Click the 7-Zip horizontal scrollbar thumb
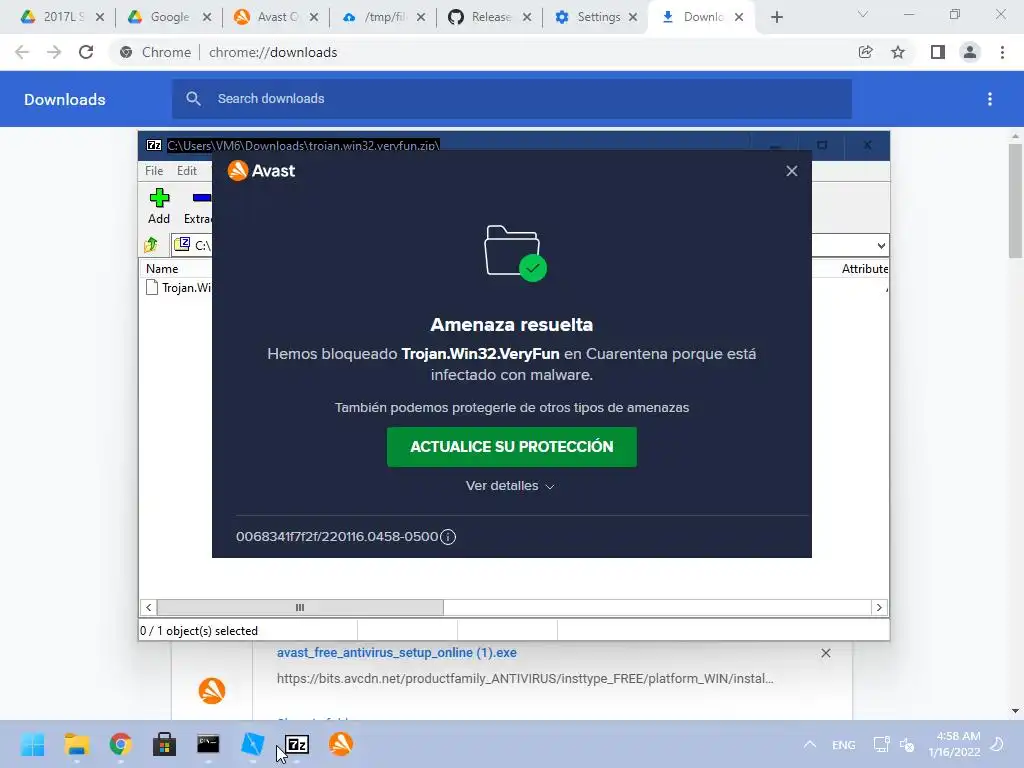This screenshot has width=1024, height=768. click(x=300, y=607)
